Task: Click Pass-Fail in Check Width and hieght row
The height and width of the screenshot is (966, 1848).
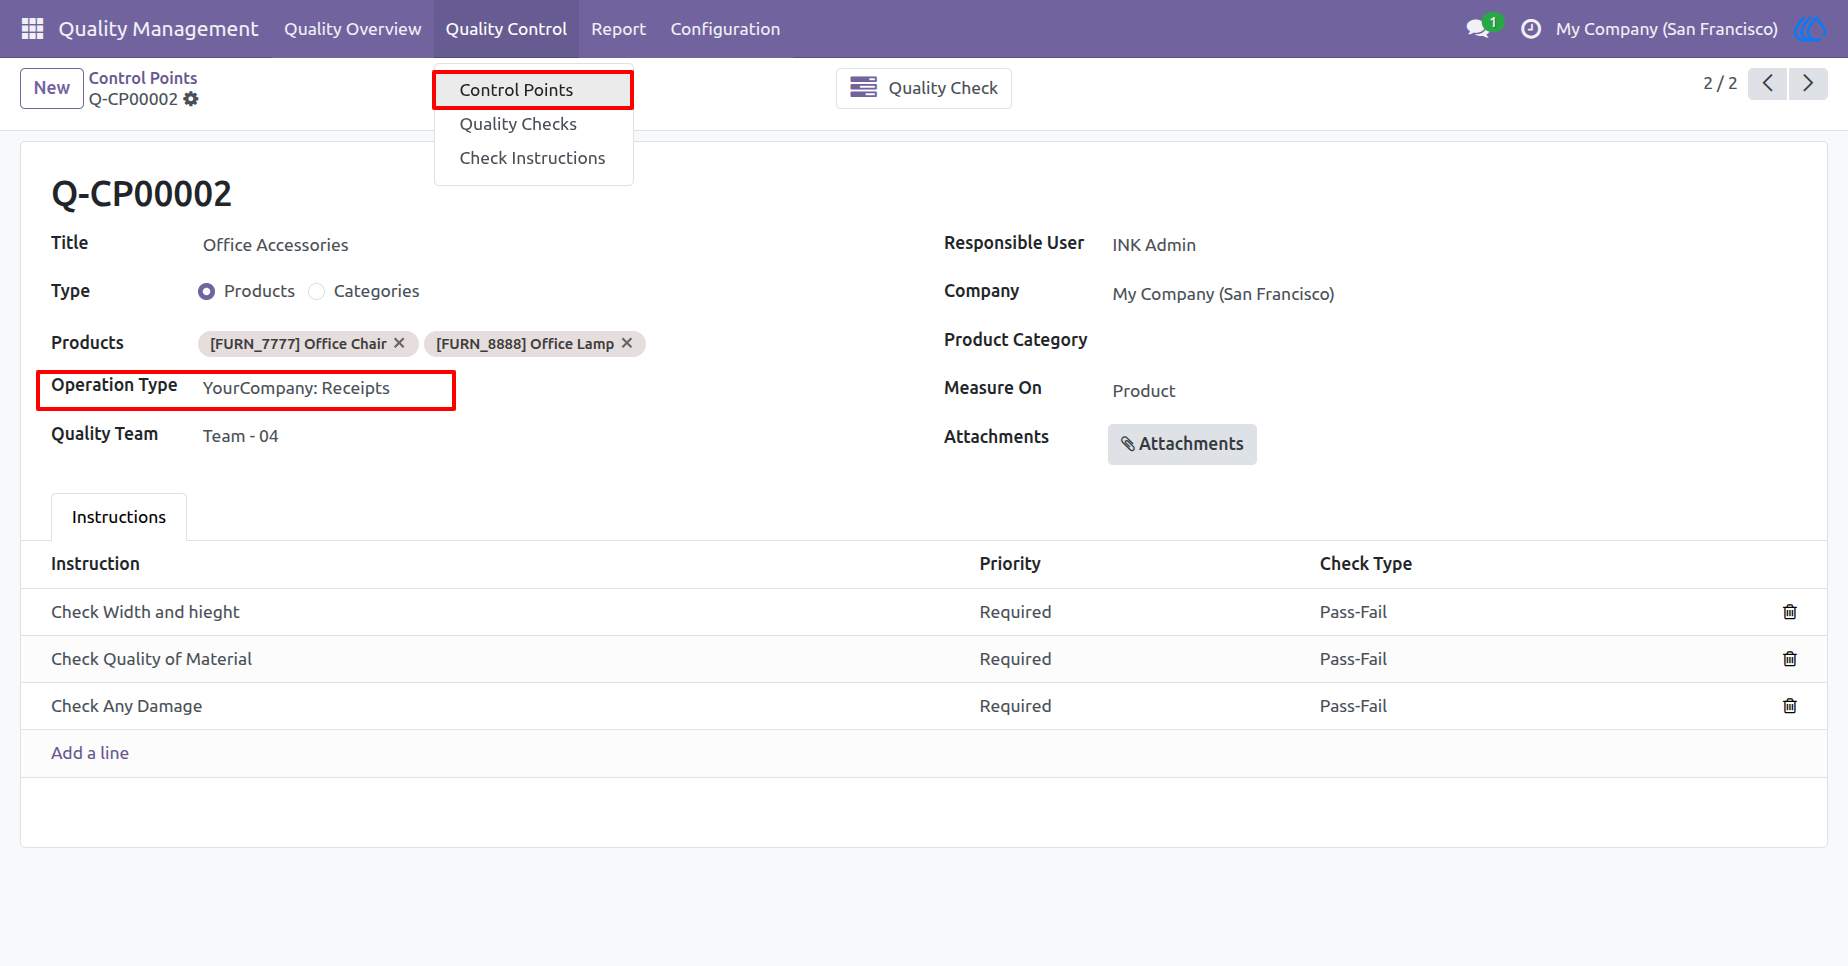Action: click(x=1353, y=612)
